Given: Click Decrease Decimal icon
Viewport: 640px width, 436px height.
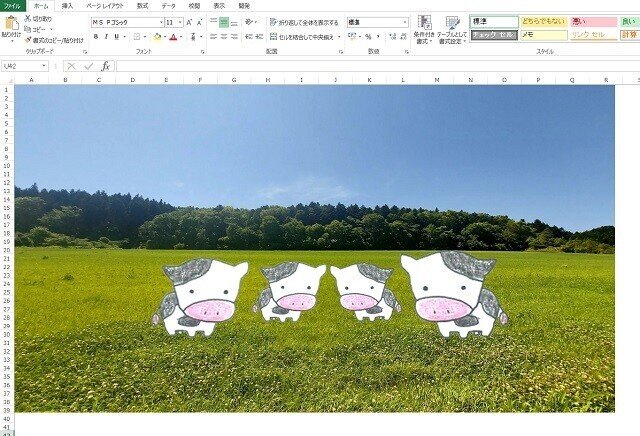Looking at the screenshot, I should pyautogui.click(x=403, y=37).
